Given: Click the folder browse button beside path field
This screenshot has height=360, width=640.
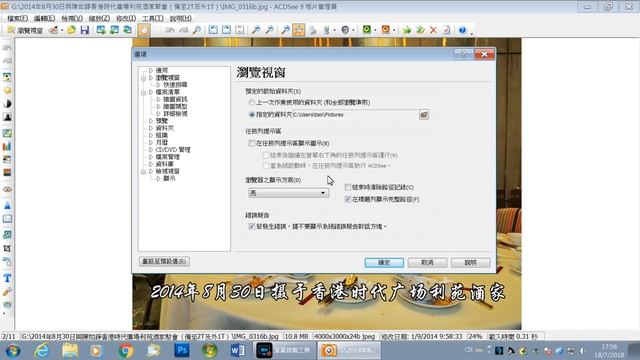Looking at the screenshot, I should click(424, 115).
